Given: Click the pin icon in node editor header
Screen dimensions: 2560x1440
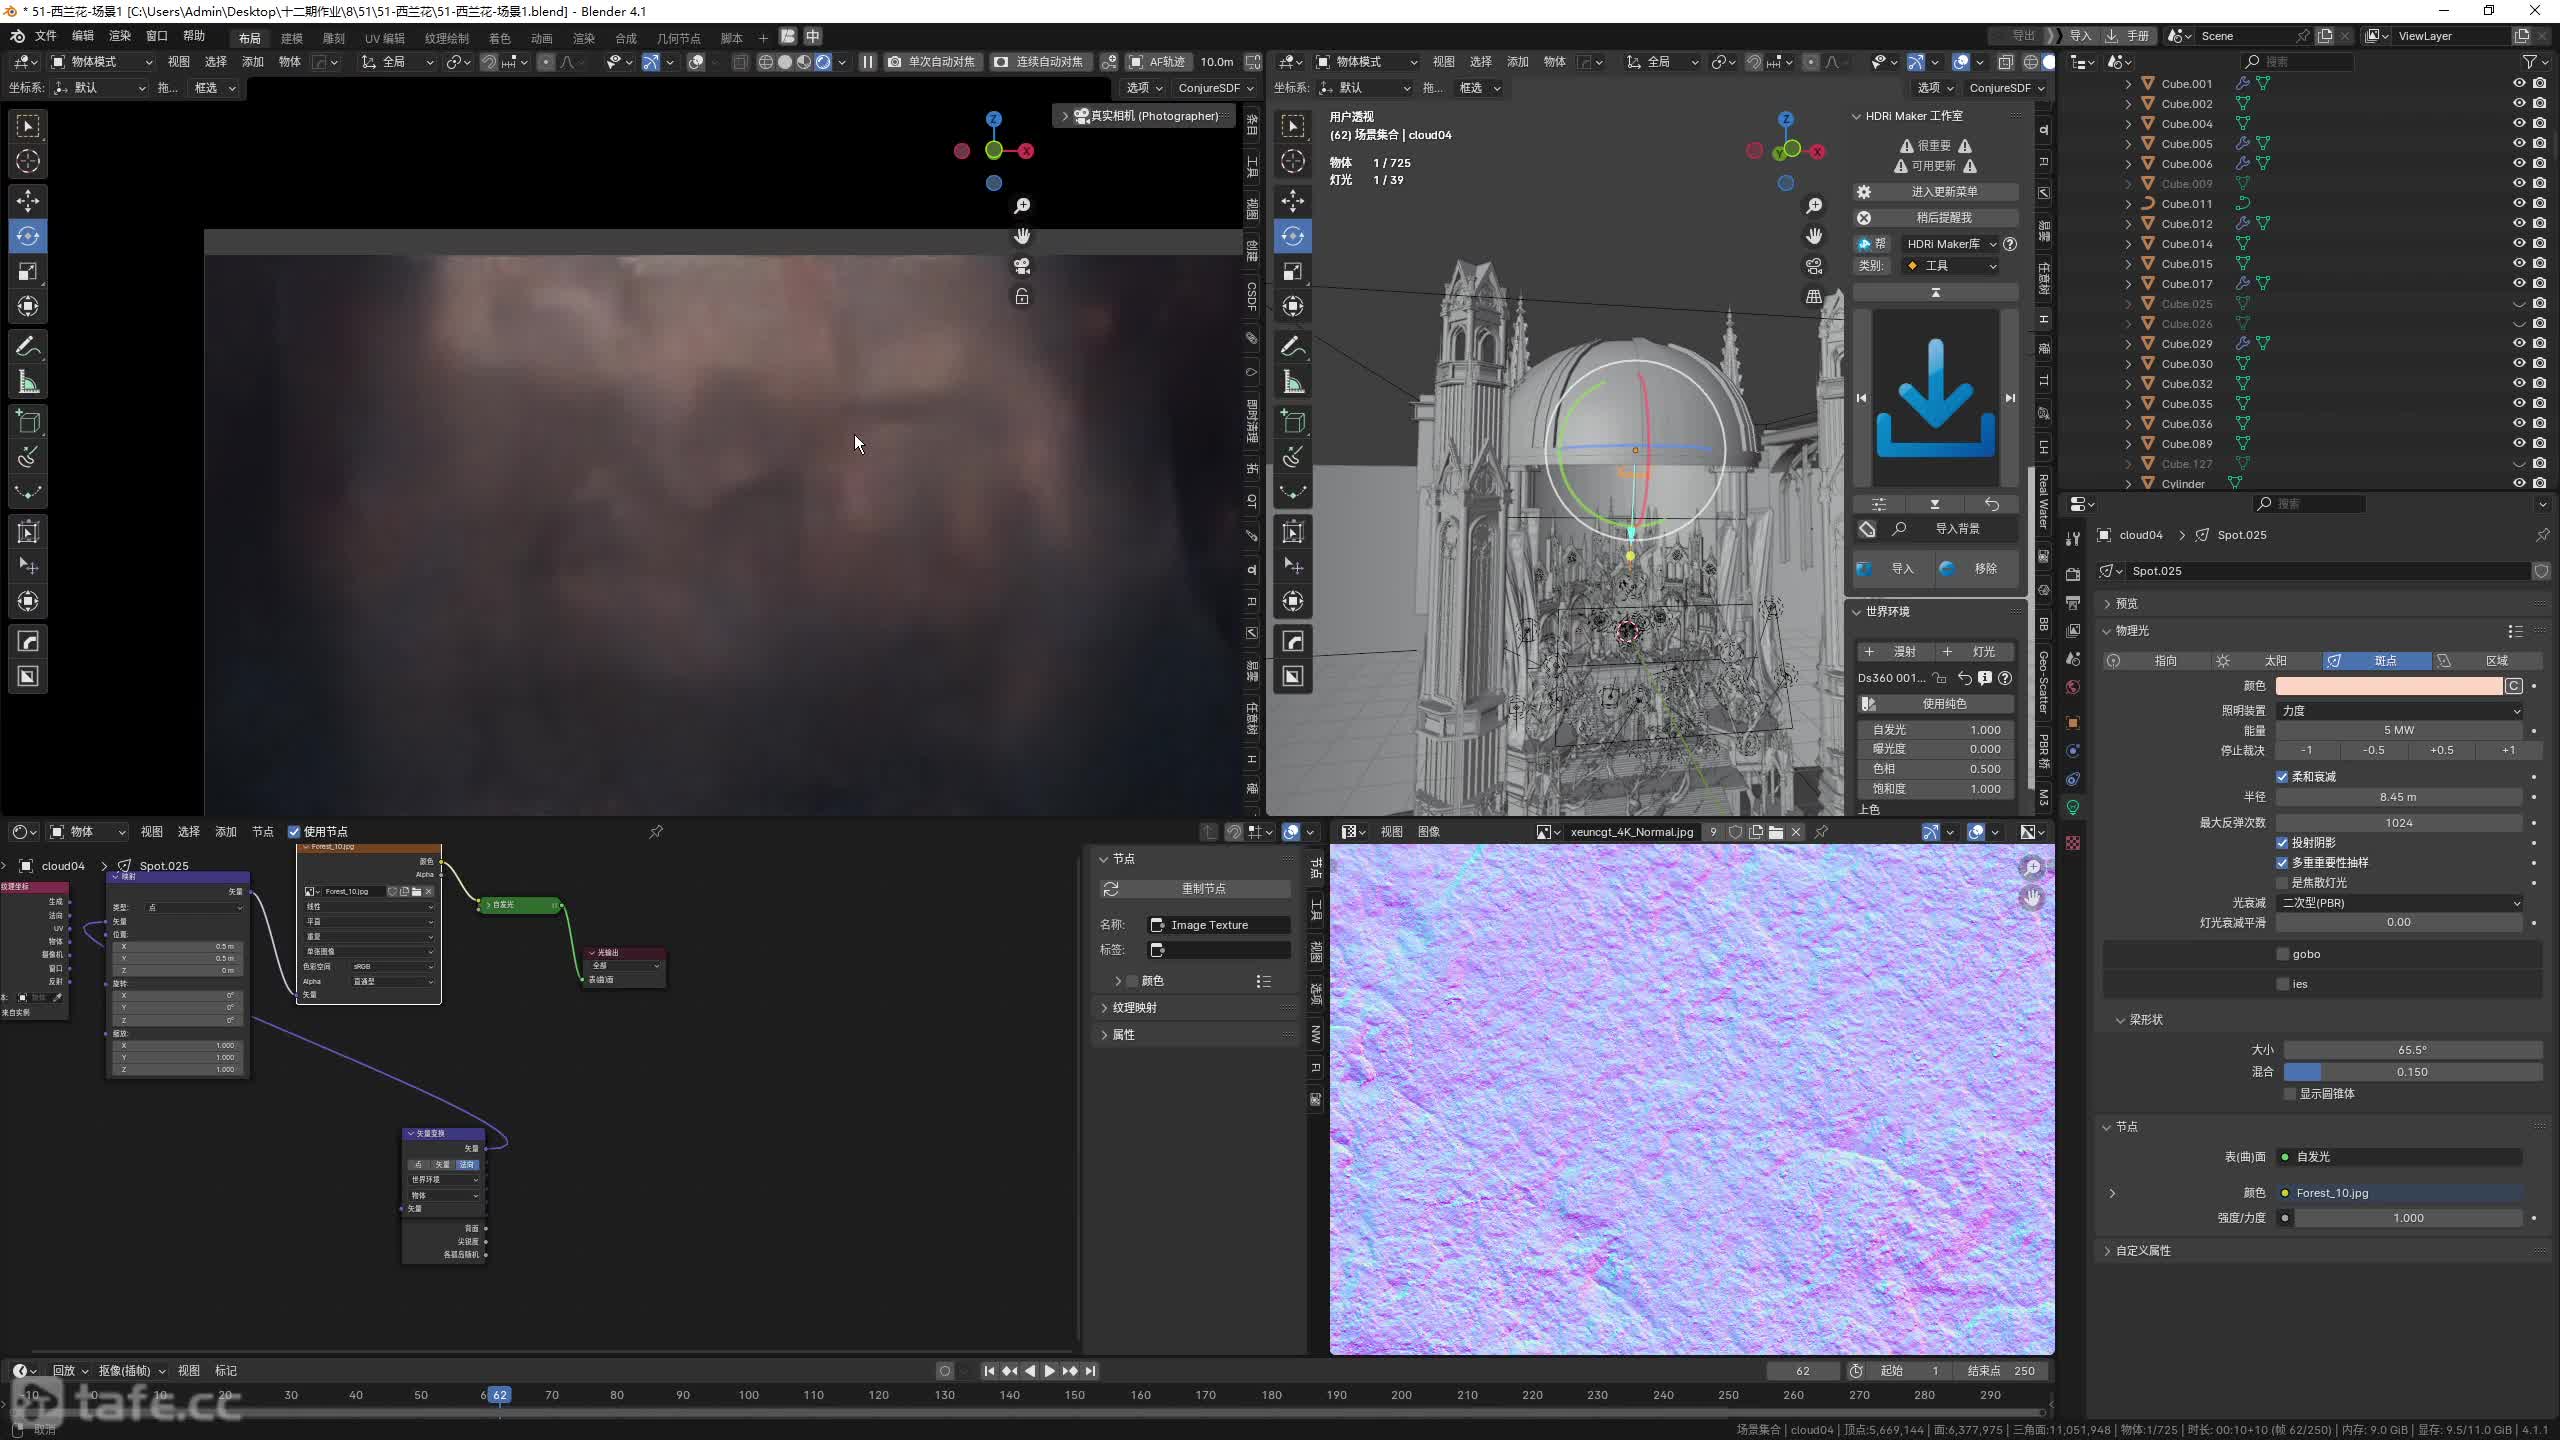Looking at the screenshot, I should click(x=656, y=832).
